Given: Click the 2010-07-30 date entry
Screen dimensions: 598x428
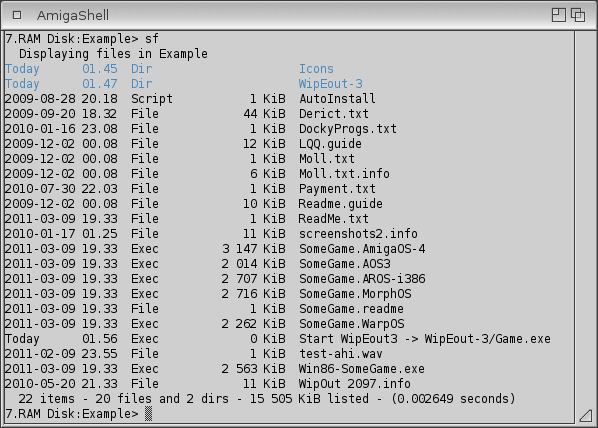Looking at the screenshot, I should click(40, 189).
